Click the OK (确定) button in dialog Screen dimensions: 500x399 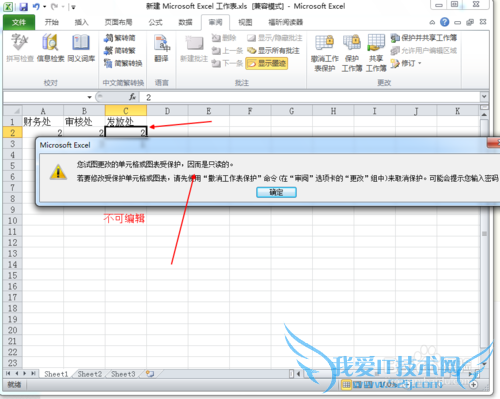(x=276, y=192)
